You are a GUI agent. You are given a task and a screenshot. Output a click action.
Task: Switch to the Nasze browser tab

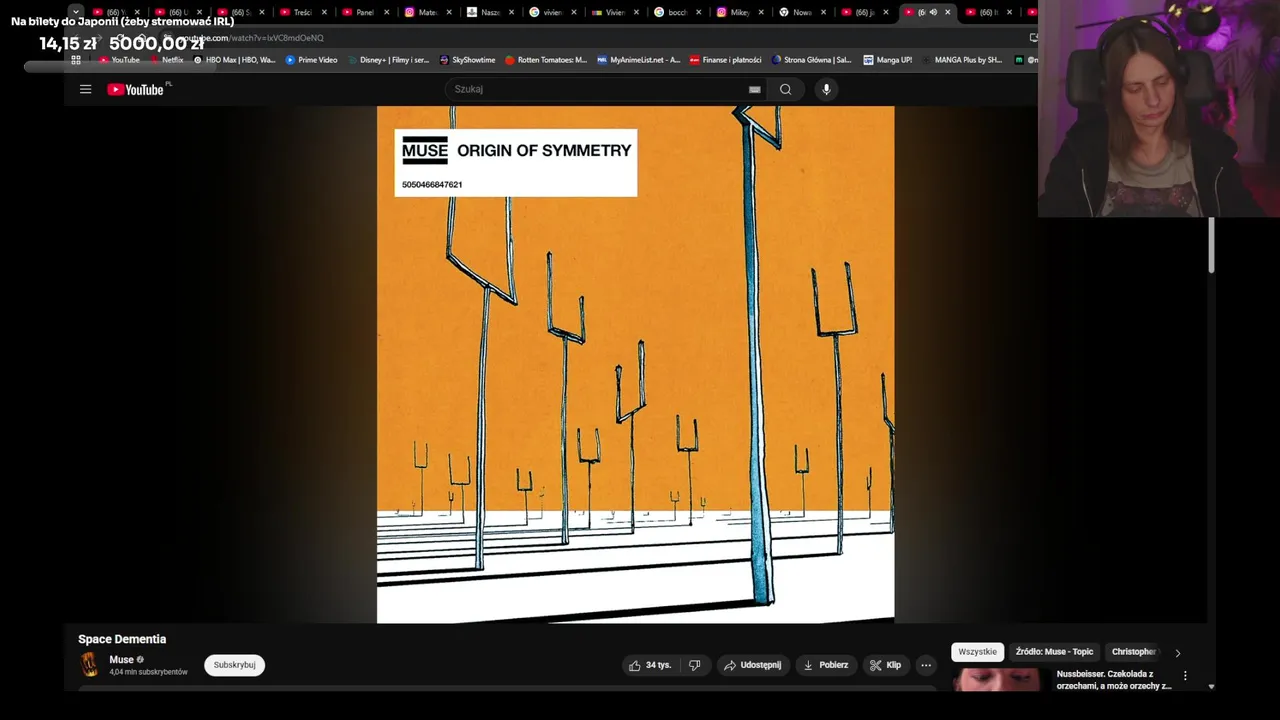490,12
